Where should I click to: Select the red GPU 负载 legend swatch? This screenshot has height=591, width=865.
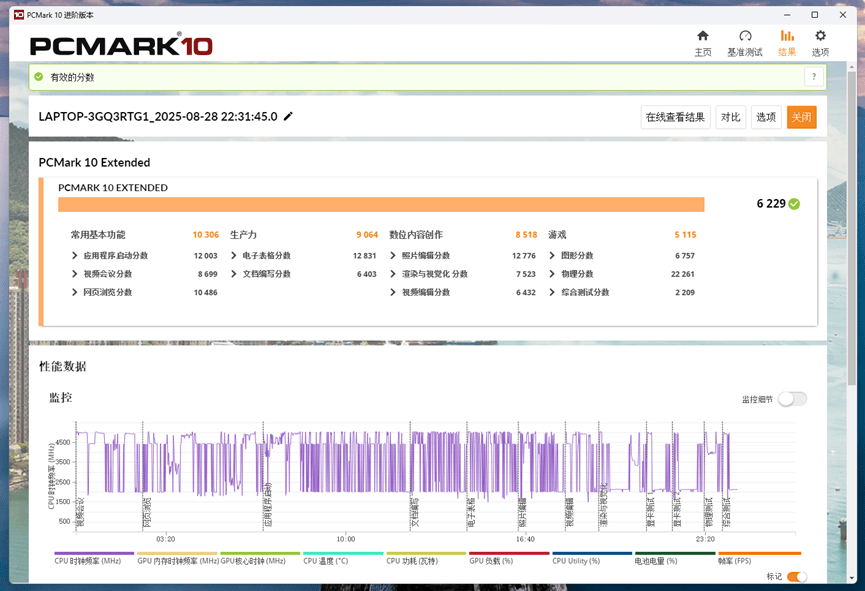coord(507,553)
